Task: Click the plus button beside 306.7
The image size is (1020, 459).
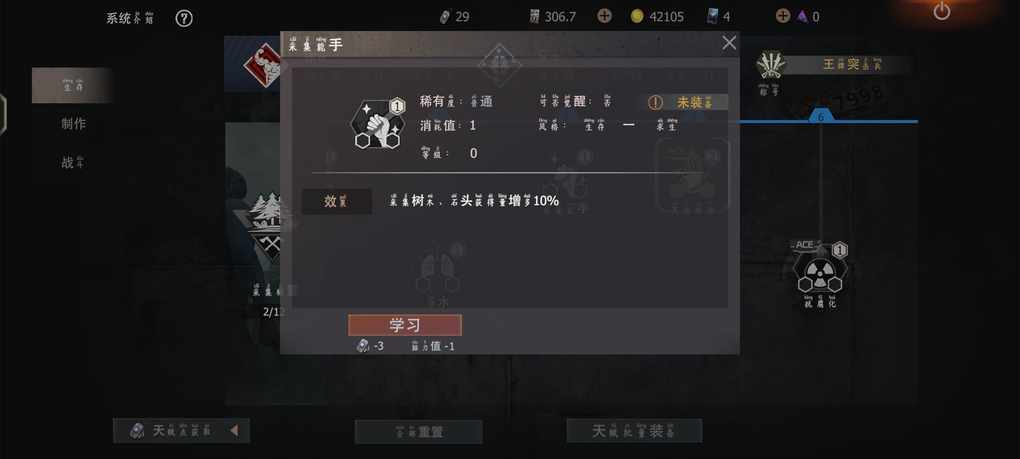Action: 604,16
